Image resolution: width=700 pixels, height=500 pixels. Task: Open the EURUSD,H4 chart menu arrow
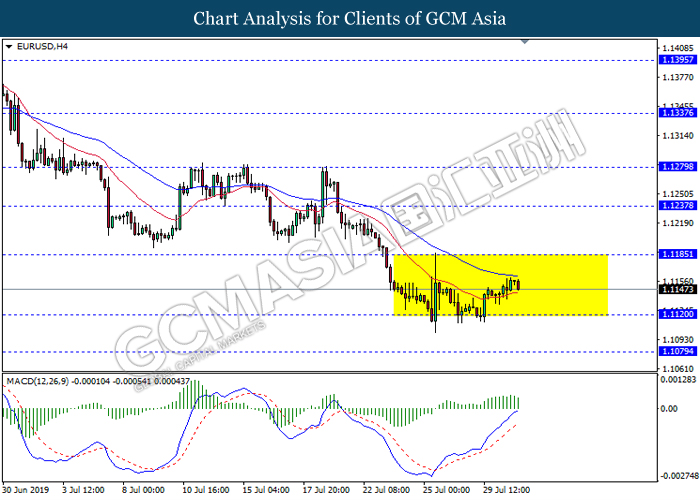pyautogui.click(x=9, y=47)
